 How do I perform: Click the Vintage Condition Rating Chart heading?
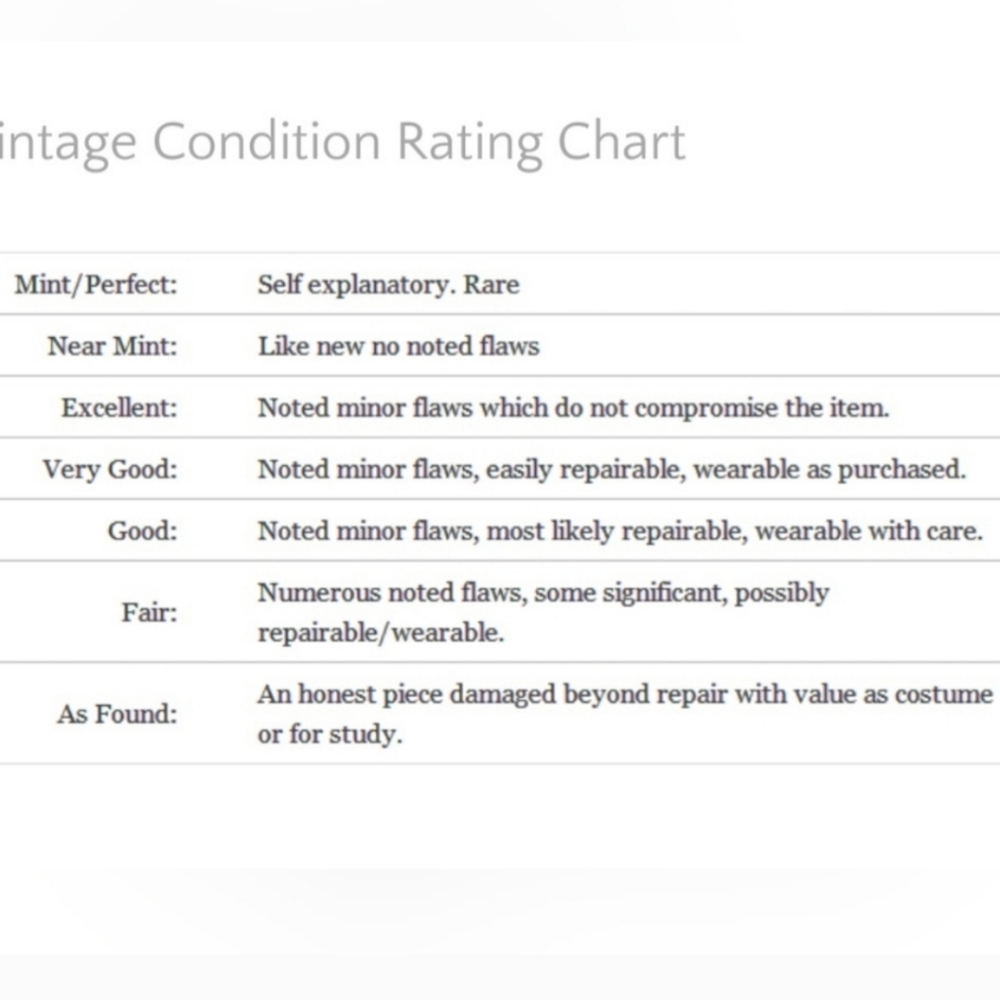(342, 143)
